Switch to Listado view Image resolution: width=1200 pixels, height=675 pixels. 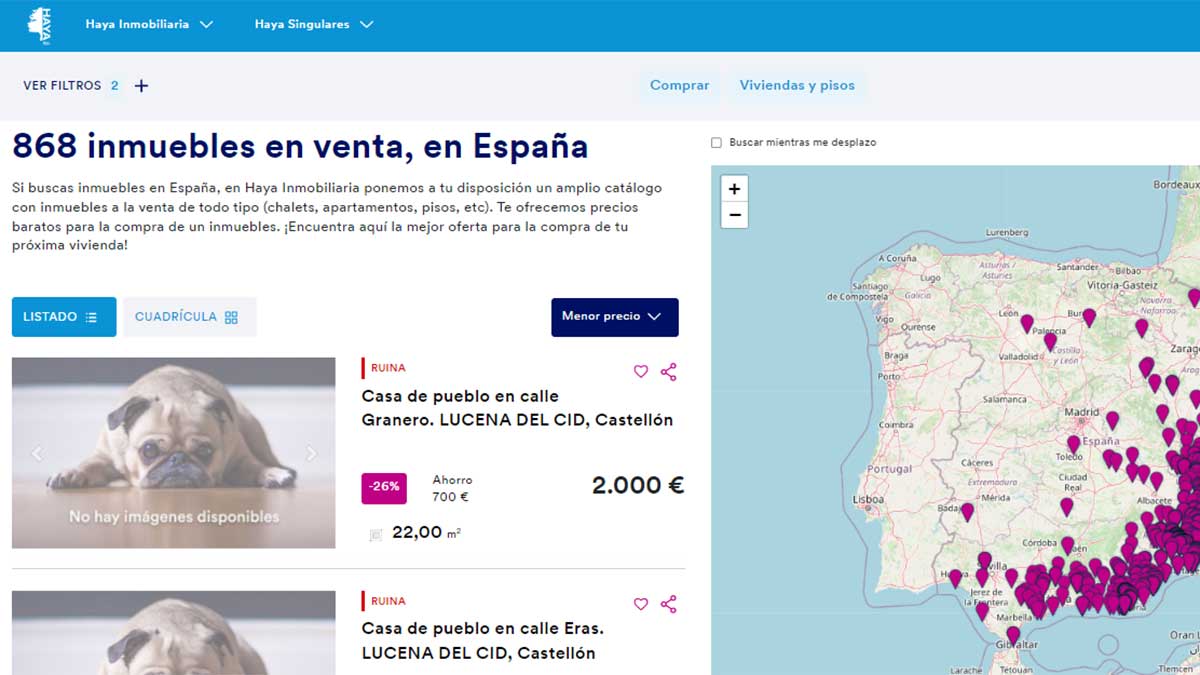pyautogui.click(x=63, y=317)
